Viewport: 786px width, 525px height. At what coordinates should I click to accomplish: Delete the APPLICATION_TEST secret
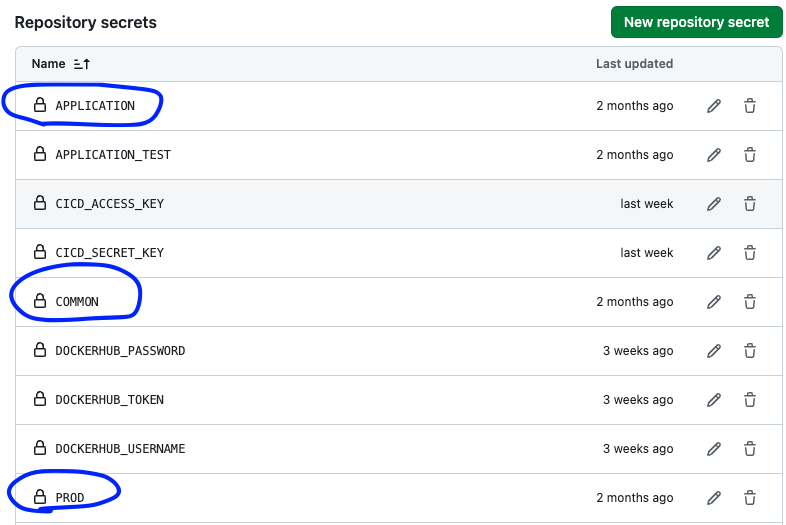[750, 155]
